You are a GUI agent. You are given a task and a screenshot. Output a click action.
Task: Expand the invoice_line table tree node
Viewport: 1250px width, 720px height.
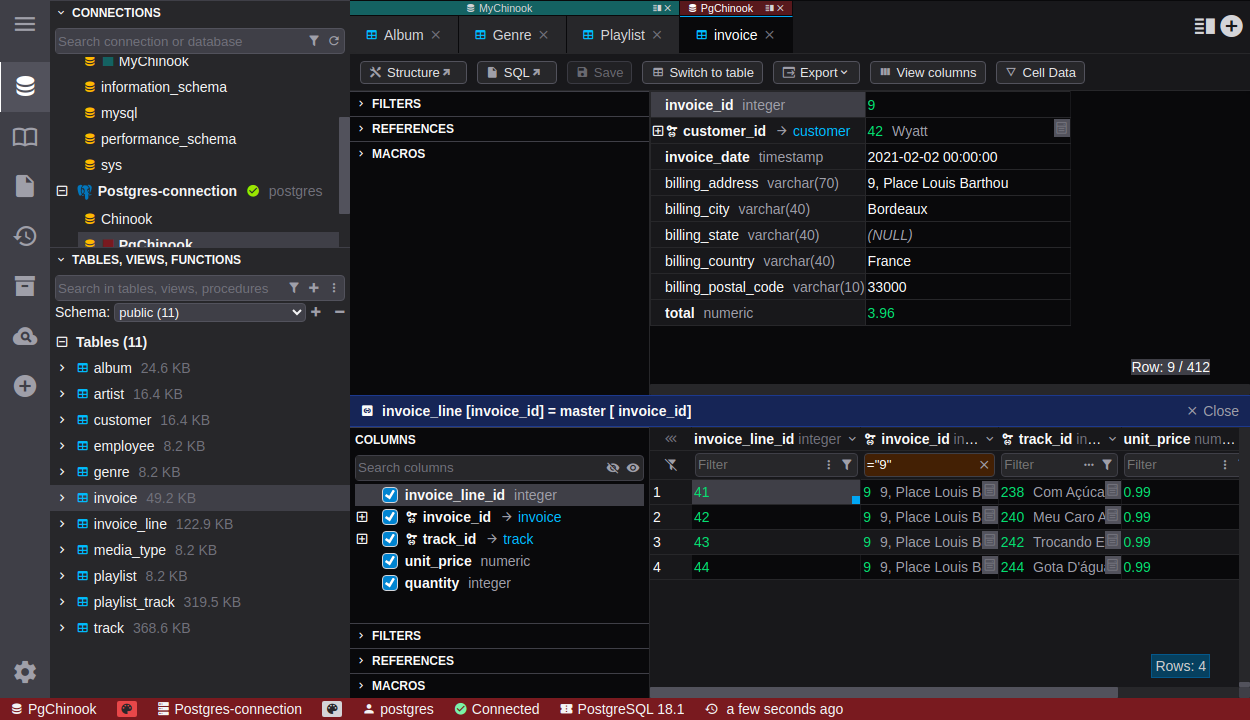click(x=62, y=524)
